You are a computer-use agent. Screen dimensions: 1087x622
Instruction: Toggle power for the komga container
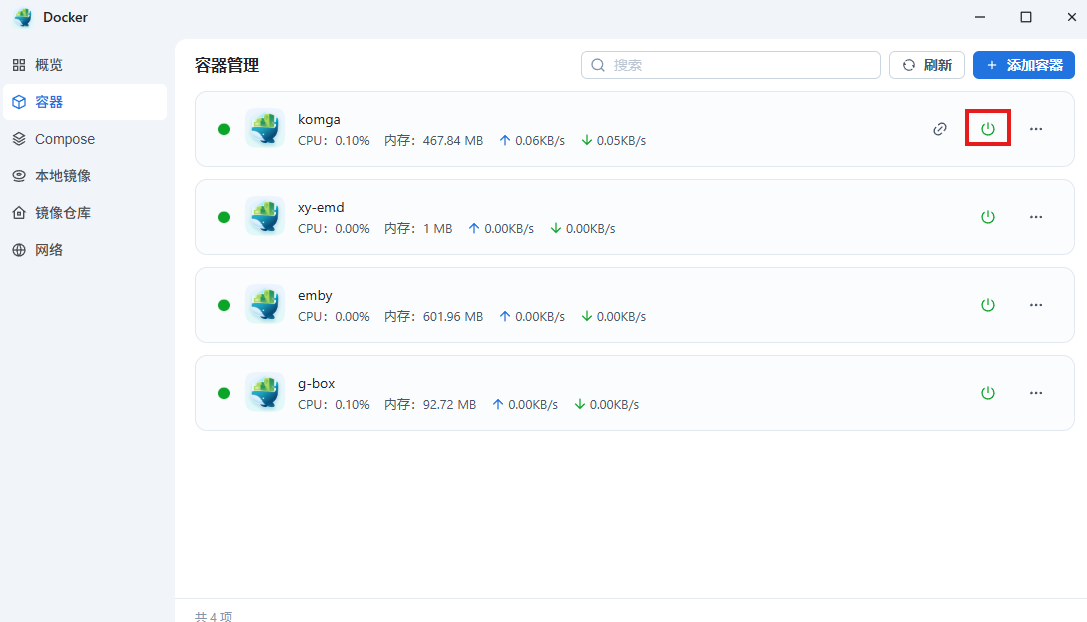tap(987, 128)
